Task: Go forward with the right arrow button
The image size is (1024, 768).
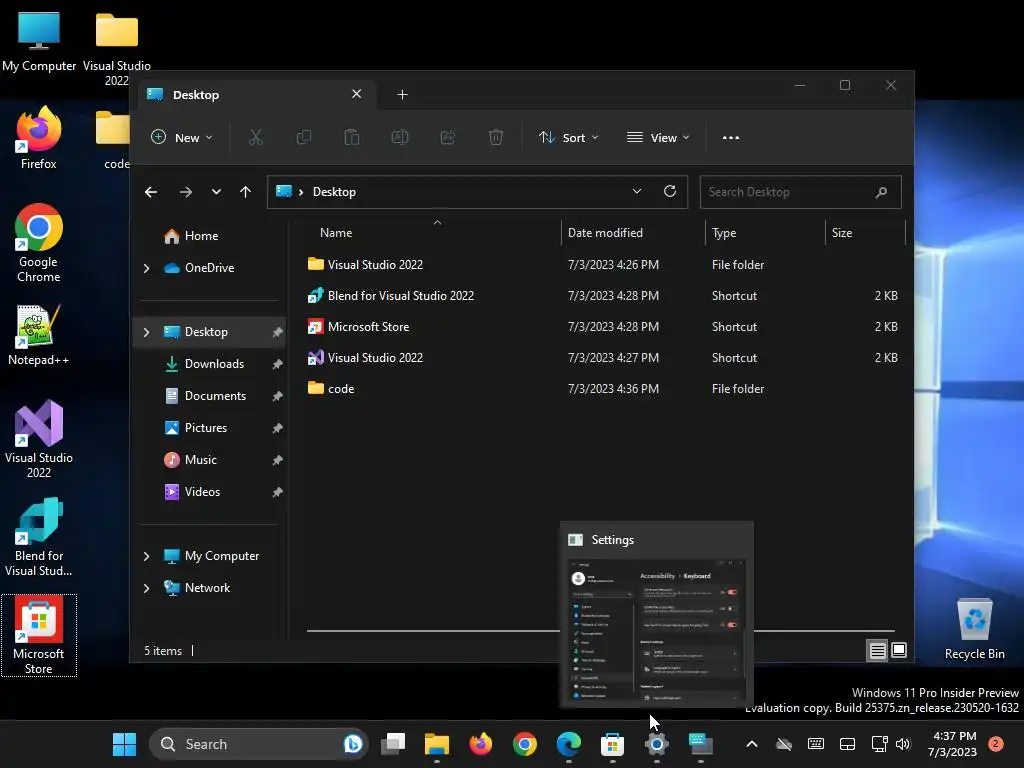Action: [185, 192]
